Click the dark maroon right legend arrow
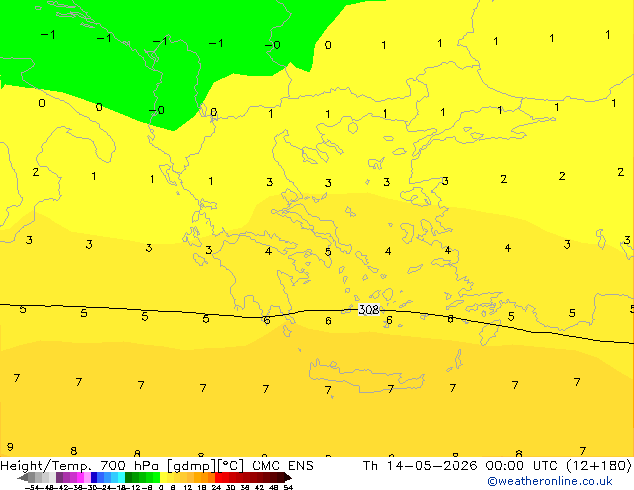The height and width of the screenshot is (490, 634). 288,477
